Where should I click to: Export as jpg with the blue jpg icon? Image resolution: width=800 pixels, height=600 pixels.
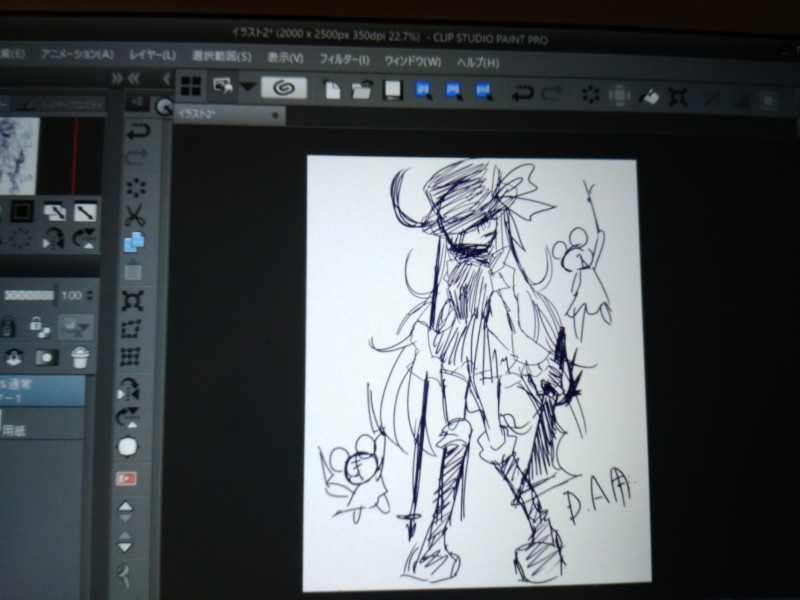click(423, 91)
